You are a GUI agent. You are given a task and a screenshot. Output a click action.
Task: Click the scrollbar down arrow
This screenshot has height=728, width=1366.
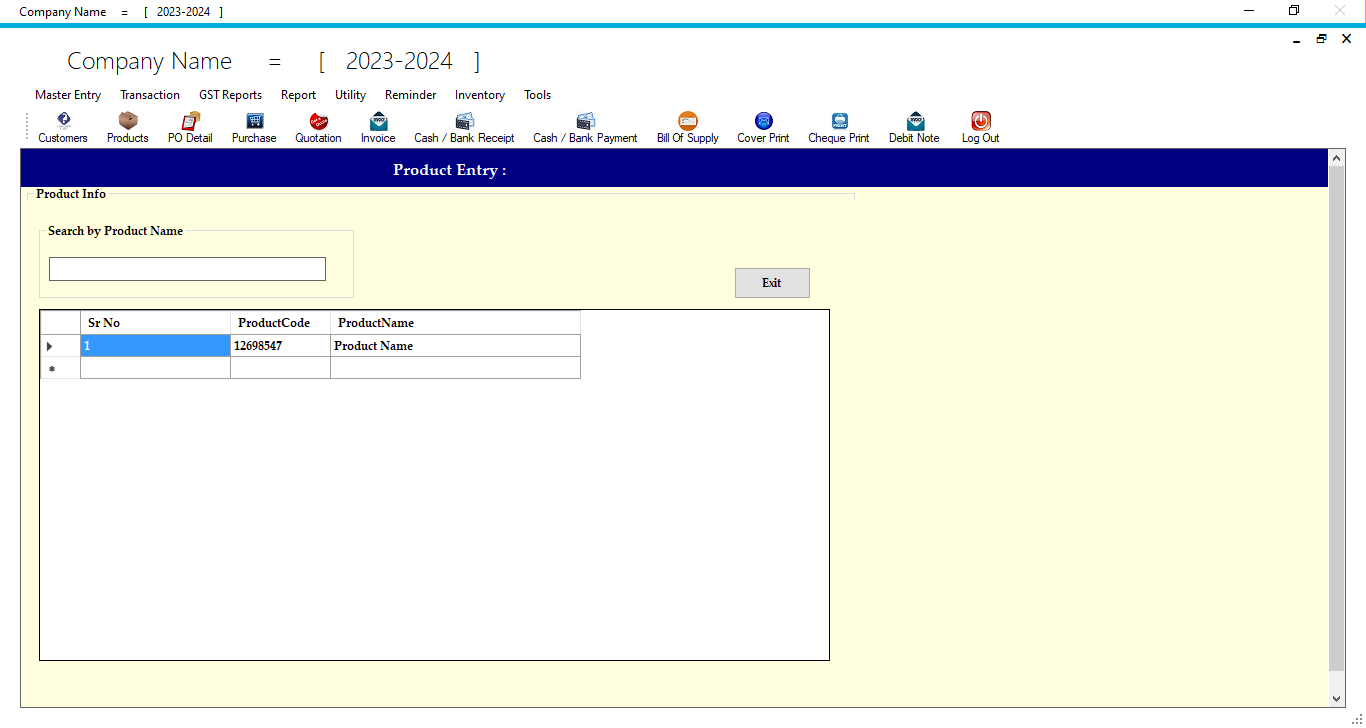click(x=1337, y=699)
